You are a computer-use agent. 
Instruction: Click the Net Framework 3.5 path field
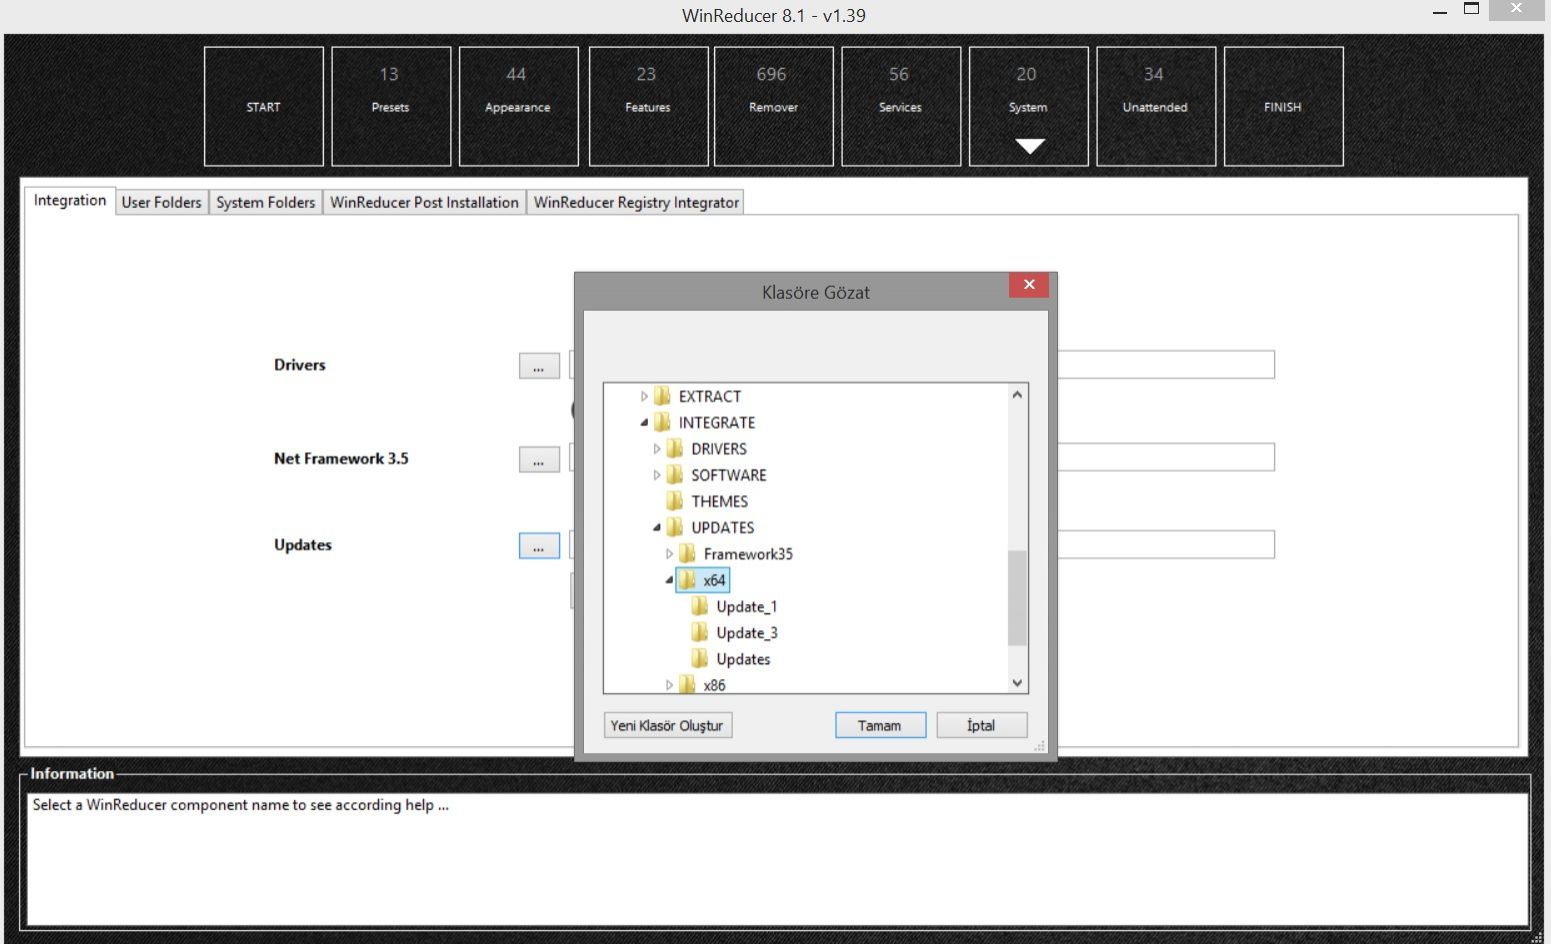click(x=1166, y=457)
